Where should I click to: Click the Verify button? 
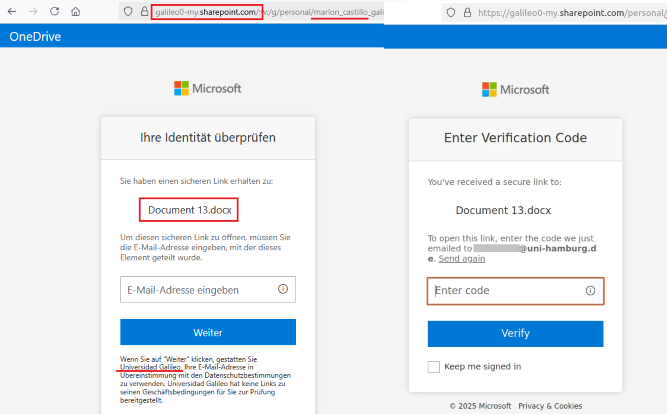516,334
